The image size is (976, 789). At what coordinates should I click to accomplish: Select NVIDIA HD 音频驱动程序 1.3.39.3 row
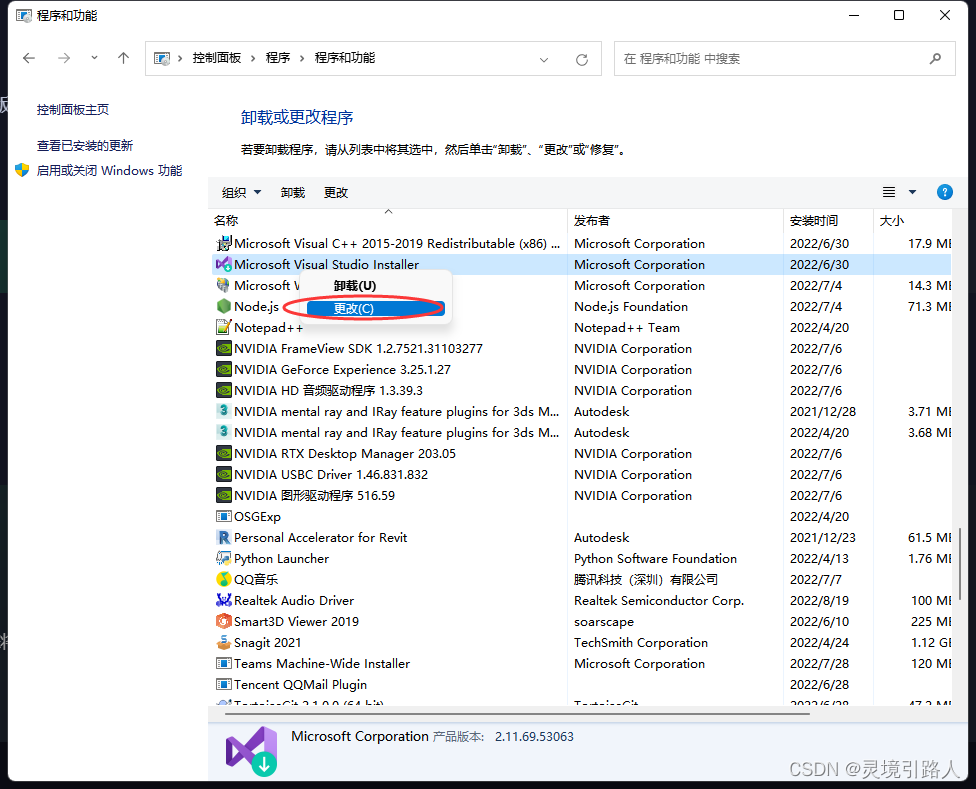coord(581,391)
